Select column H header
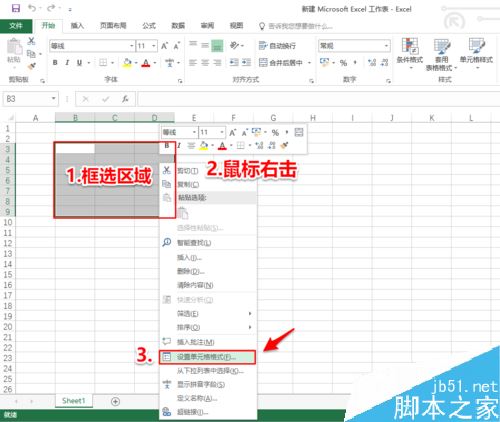The height and width of the screenshot is (422, 500). (313, 118)
